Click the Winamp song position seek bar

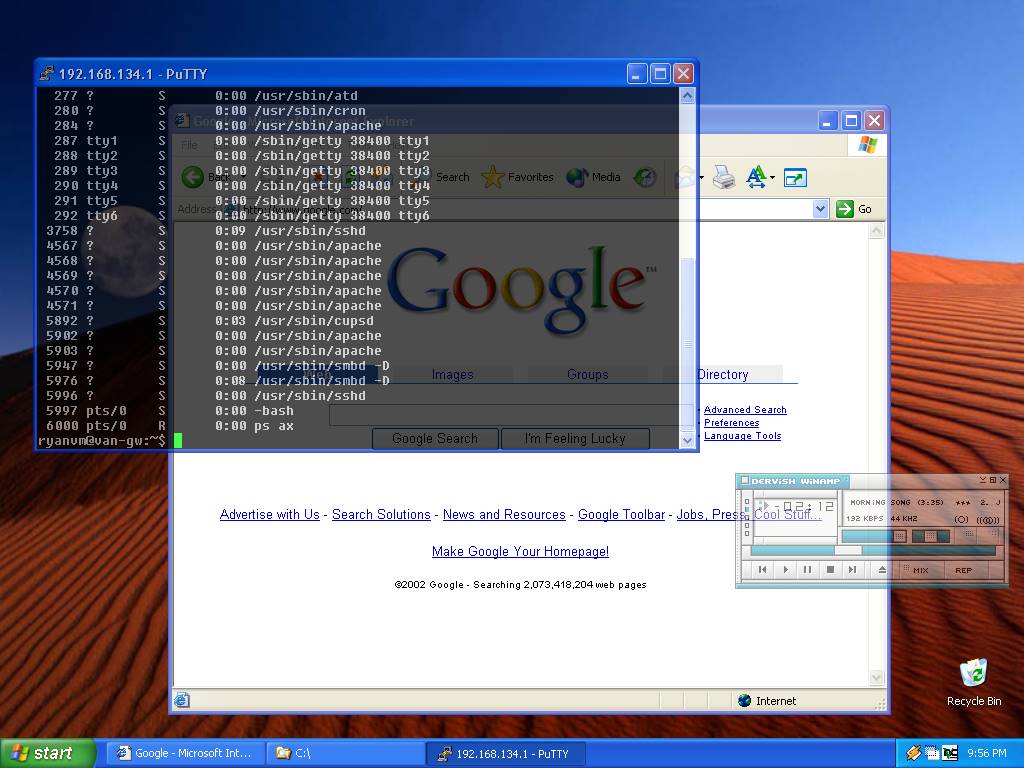click(x=873, y=551)
